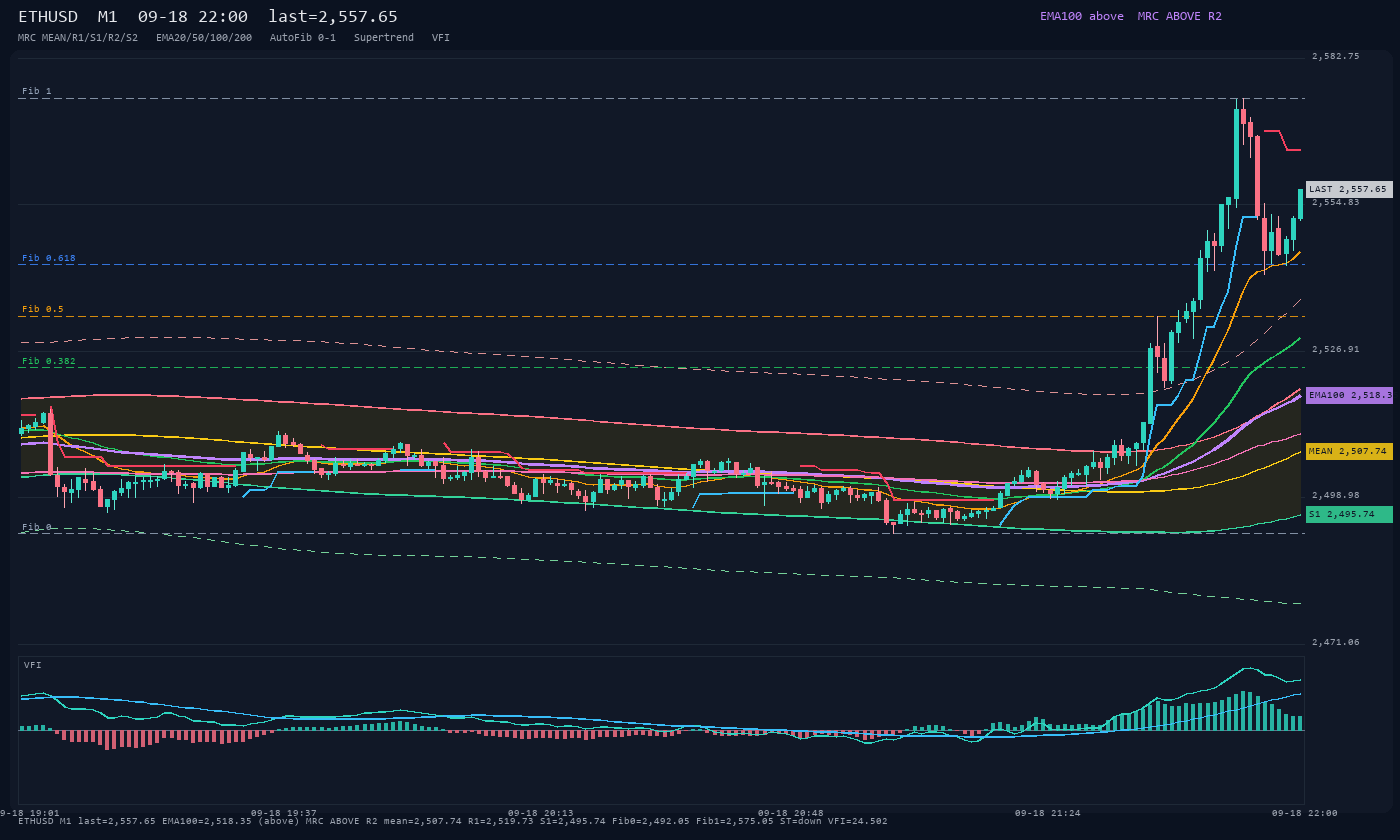Select the EMA20/50/100/200 legend entry

pos(204,37)
